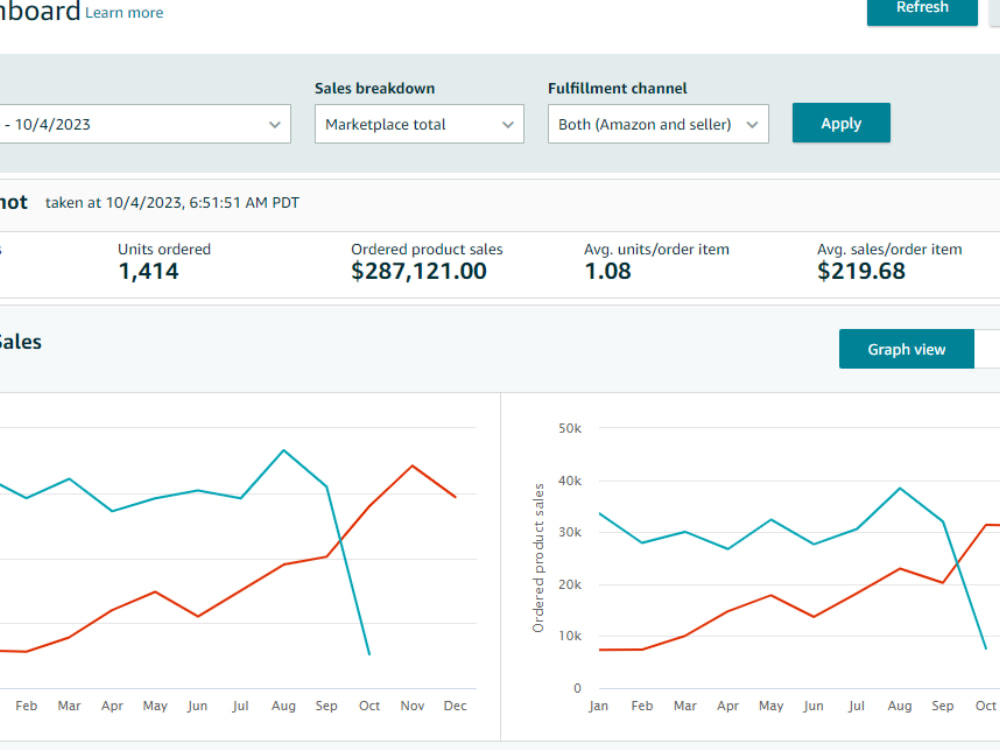Select the Ordered product sales value $287,121.00
This screenshot has width=1000, height=750.
419,271
